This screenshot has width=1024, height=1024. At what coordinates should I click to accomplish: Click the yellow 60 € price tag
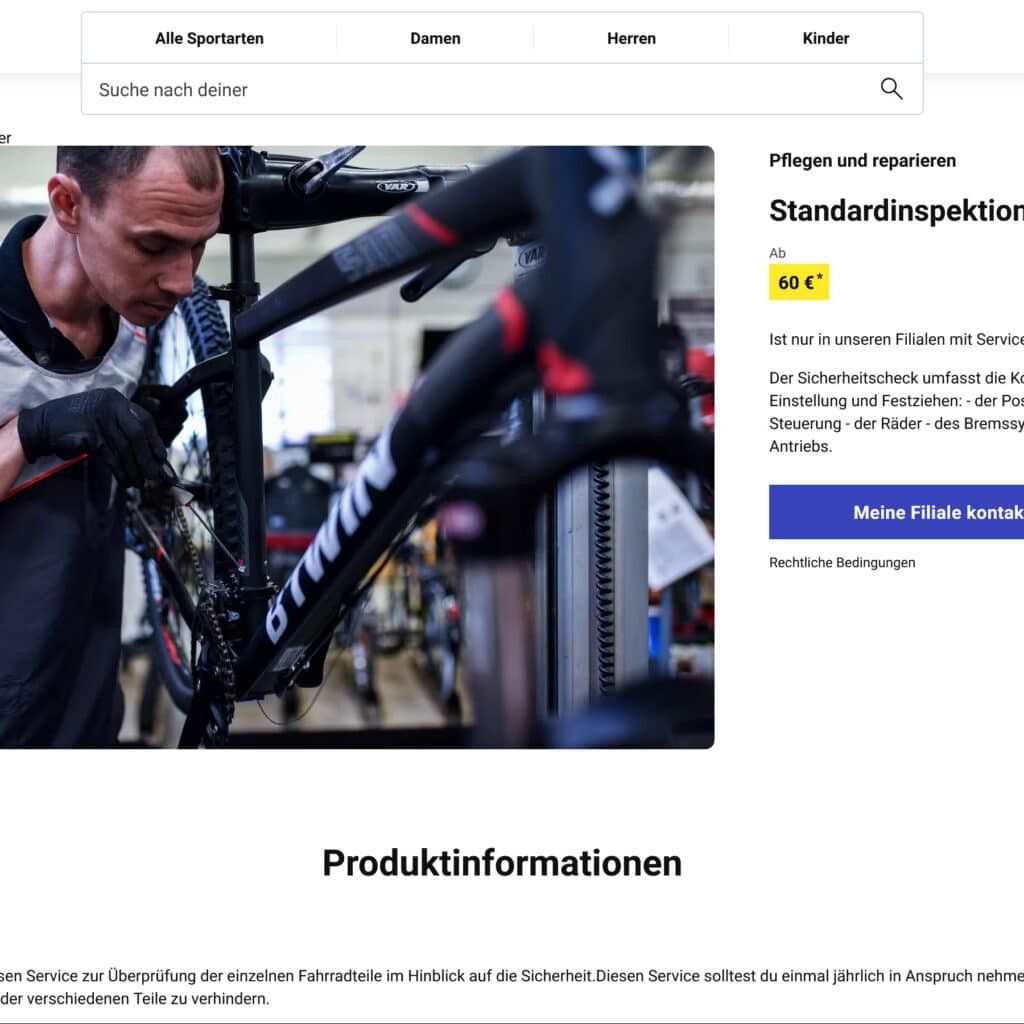pos(799,282)
